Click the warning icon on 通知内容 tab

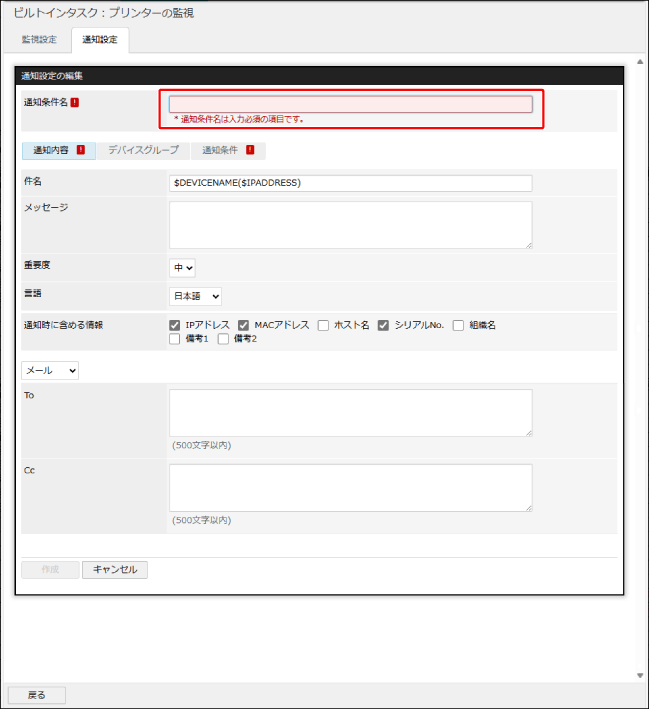[x=80, y=150]
